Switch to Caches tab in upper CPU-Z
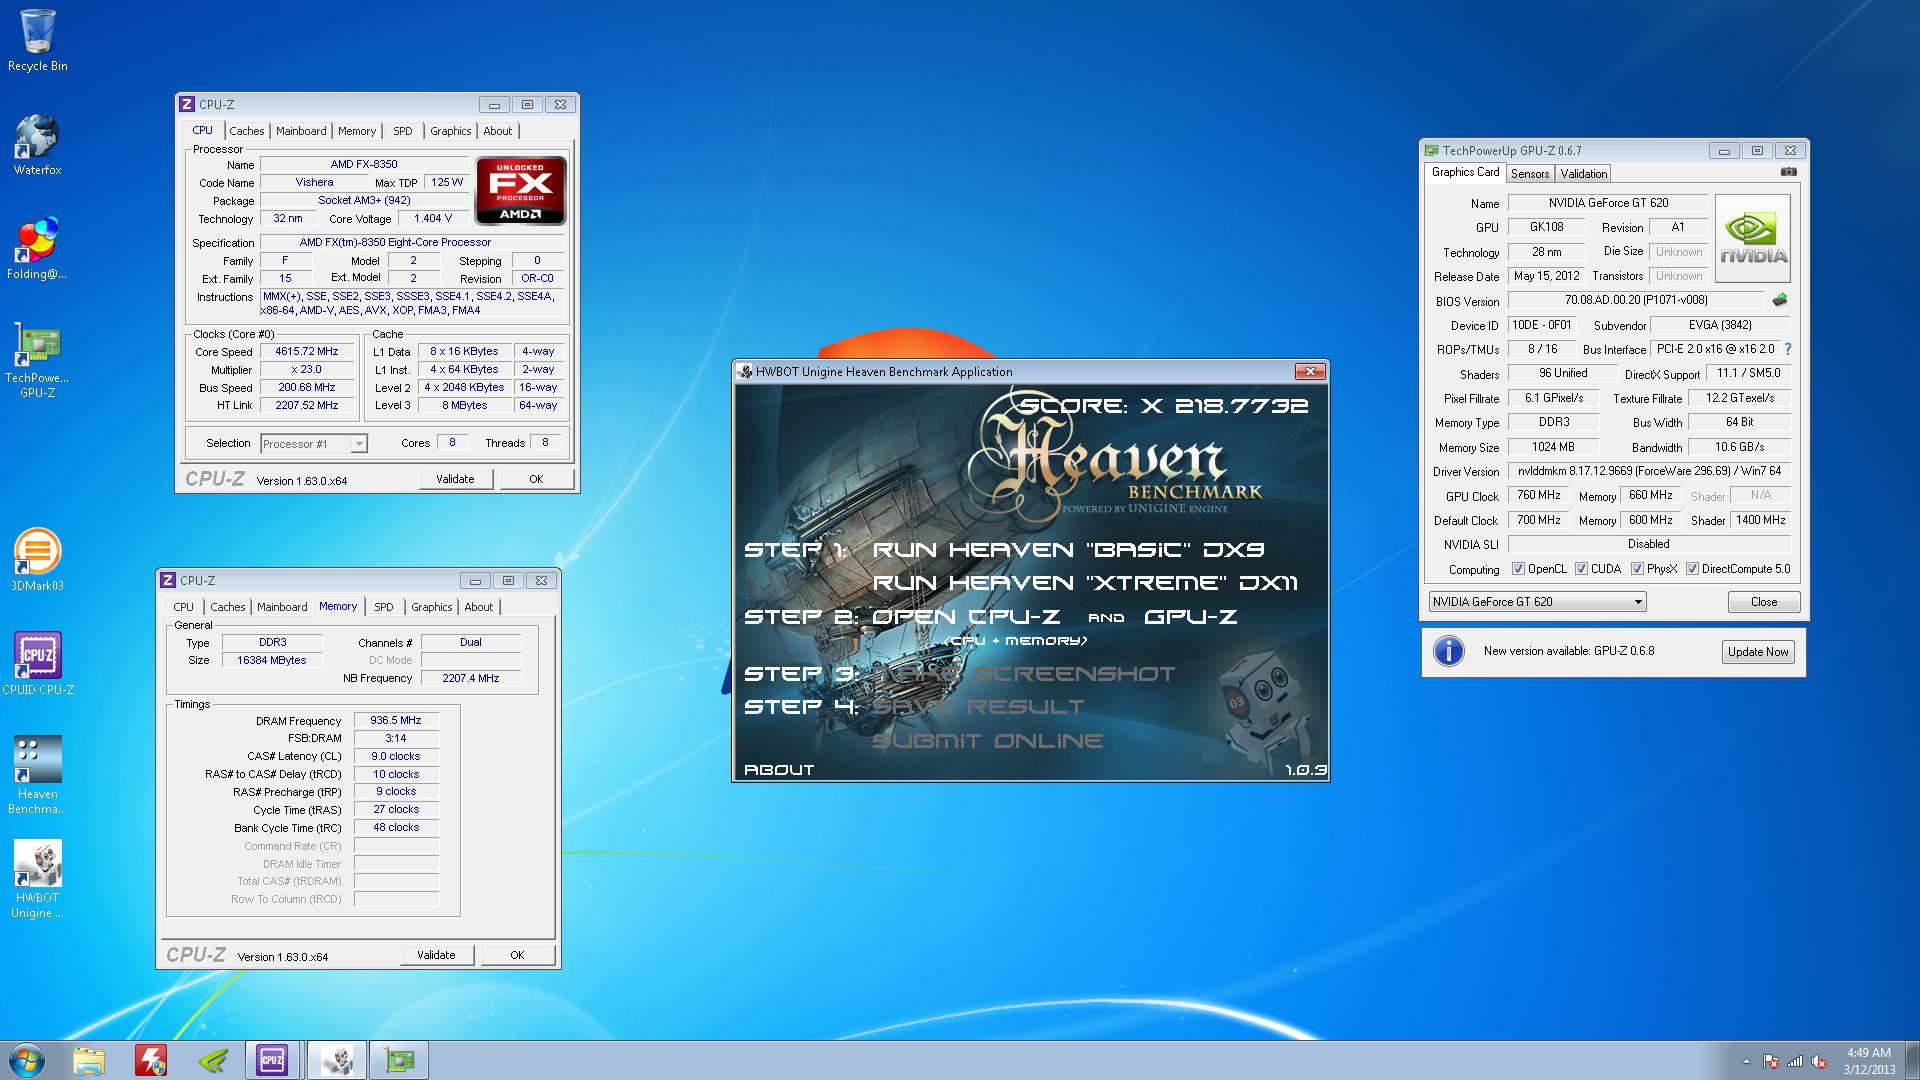 point(246,131)
